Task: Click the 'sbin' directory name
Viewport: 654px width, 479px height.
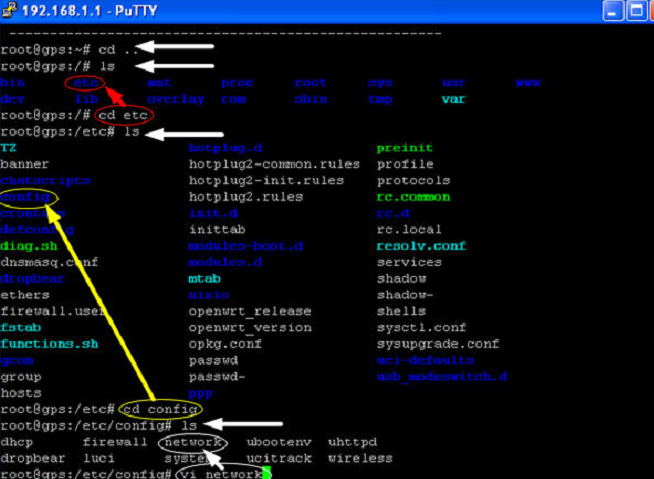Action: point(311,99)
